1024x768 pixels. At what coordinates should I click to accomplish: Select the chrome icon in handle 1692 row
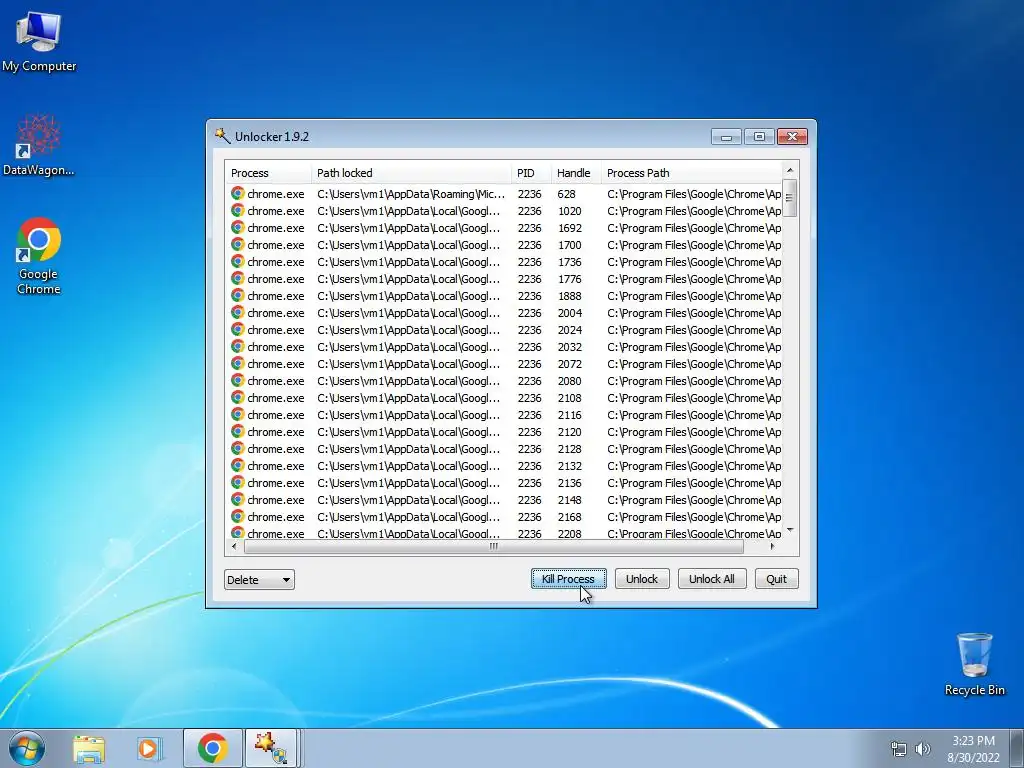pos(238,227)
